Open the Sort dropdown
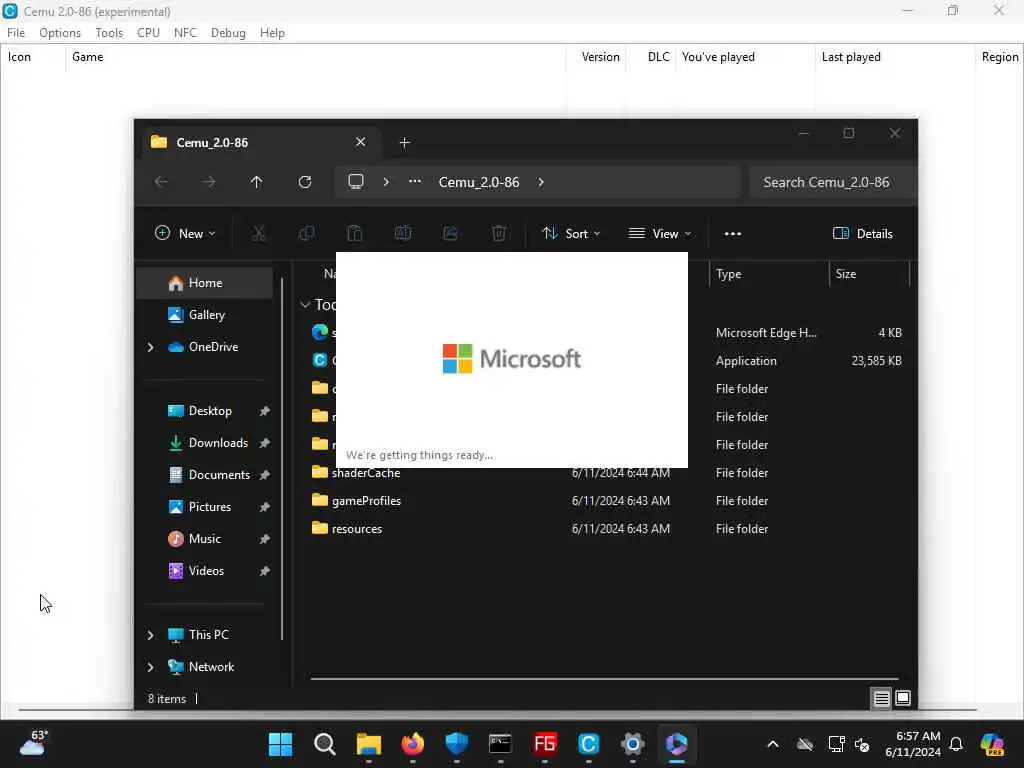This screenshot has height=768, width=1024. [571, 233]
